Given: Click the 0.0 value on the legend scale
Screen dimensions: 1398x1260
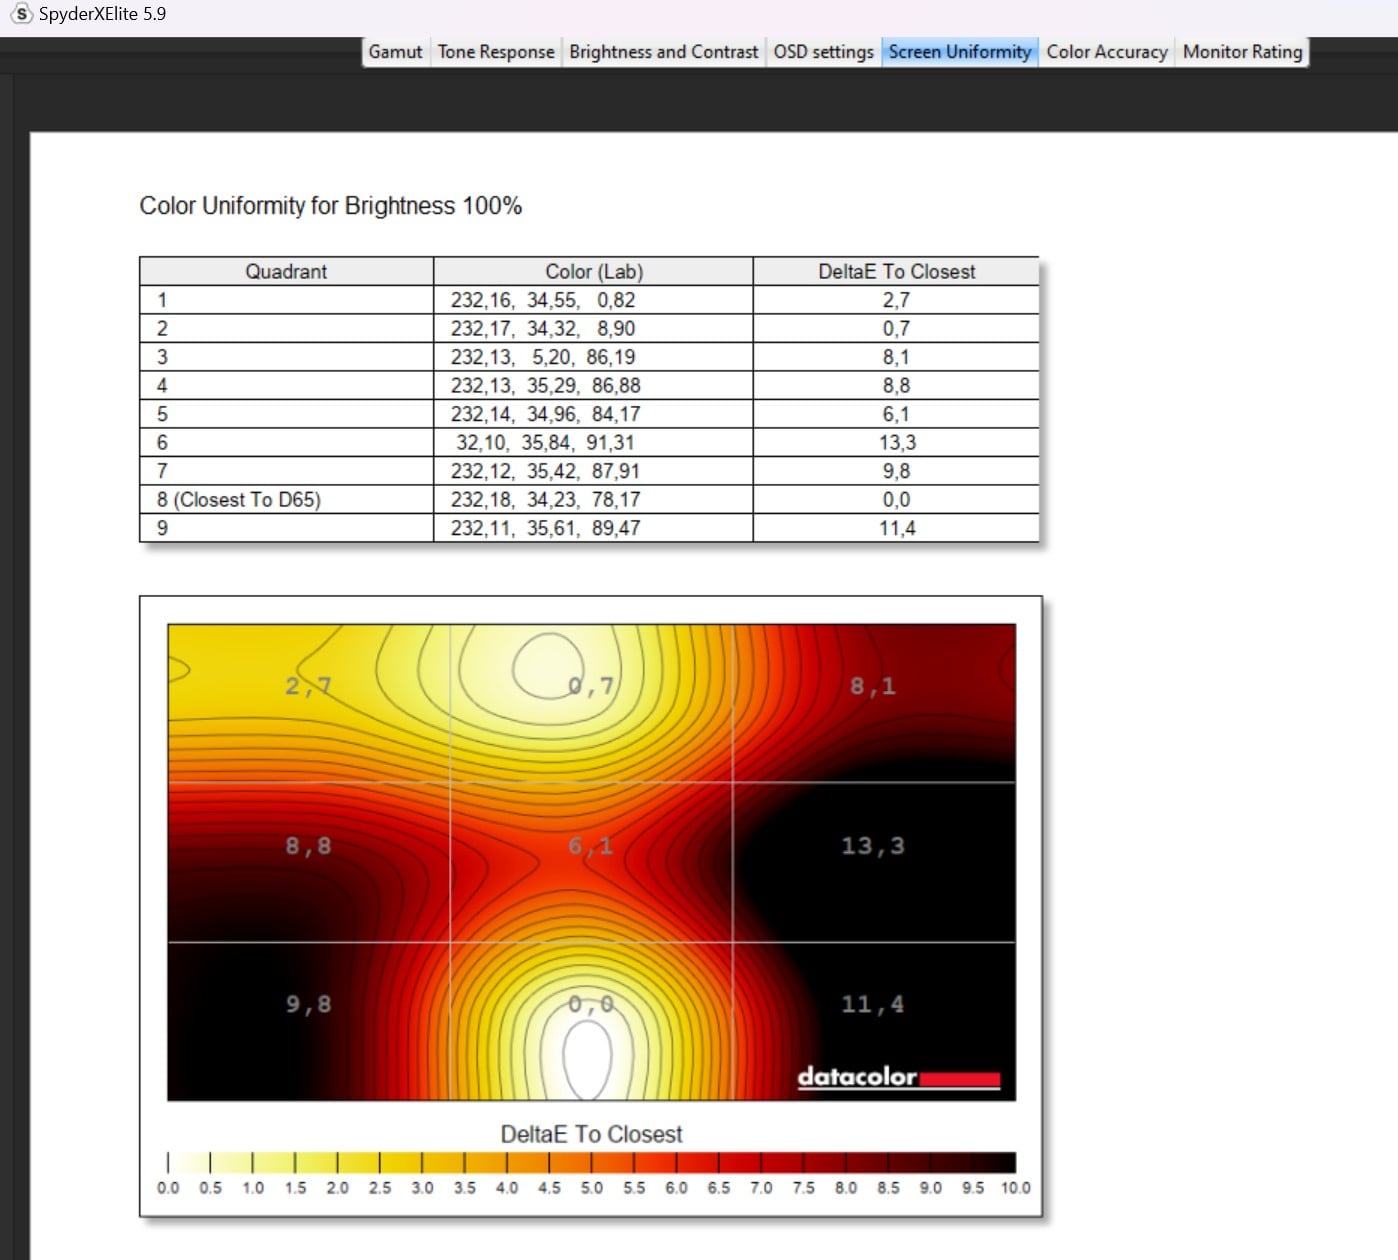Looking at the screenshot, I should click(168, 1188).
